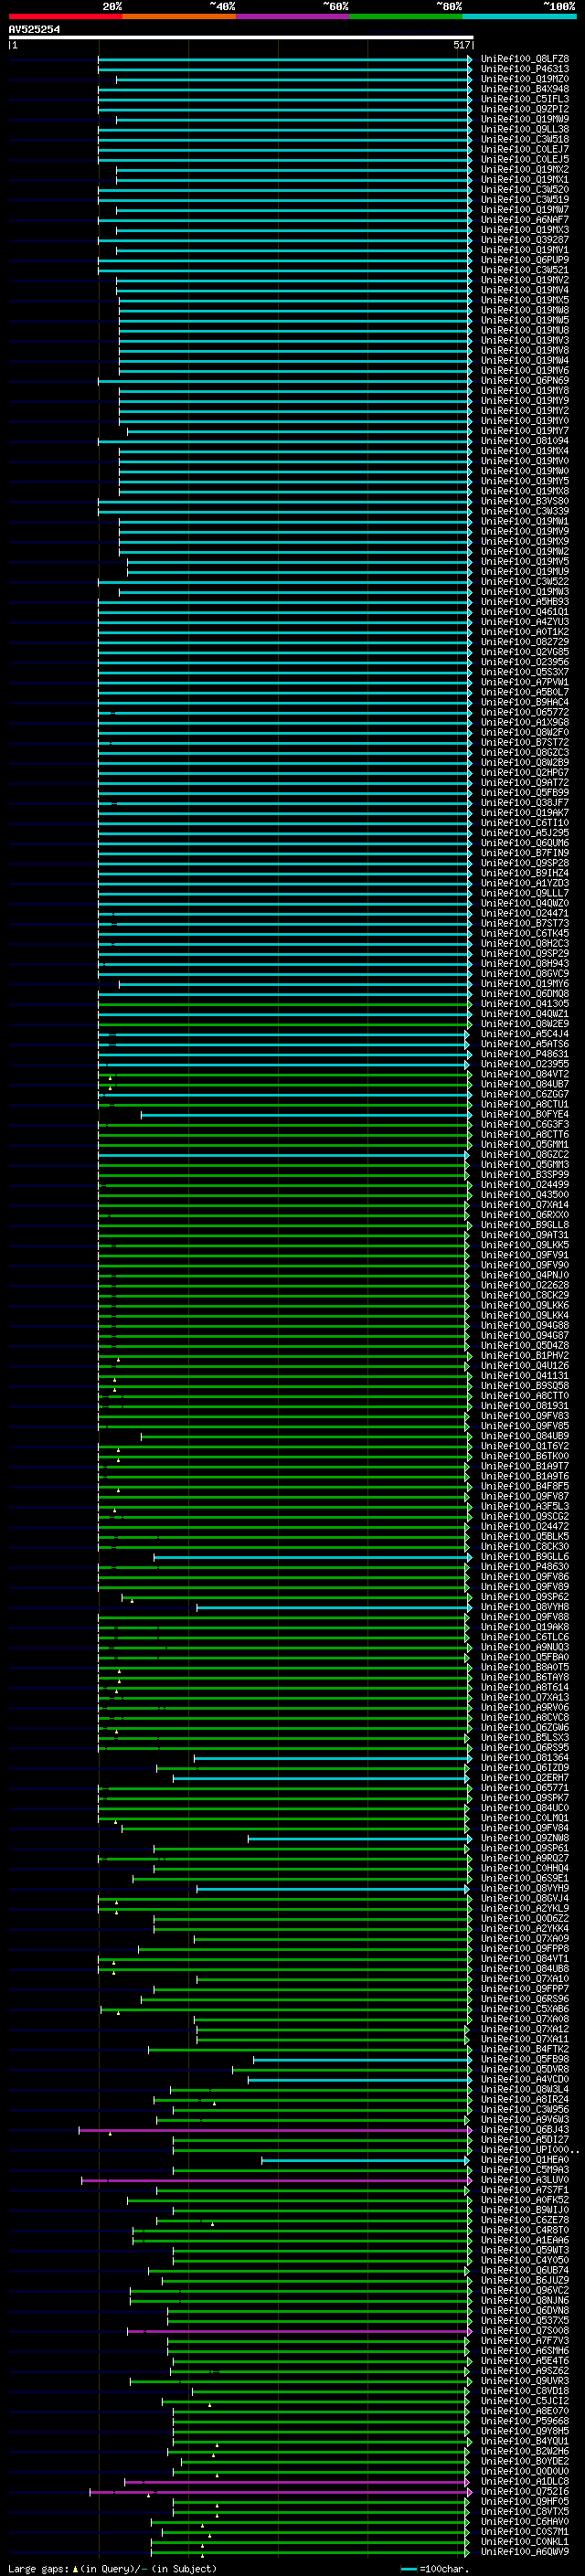Select hit UniRef100_C5IFL3
This screenshot has height=2576, width=585.
click(525, 99)
